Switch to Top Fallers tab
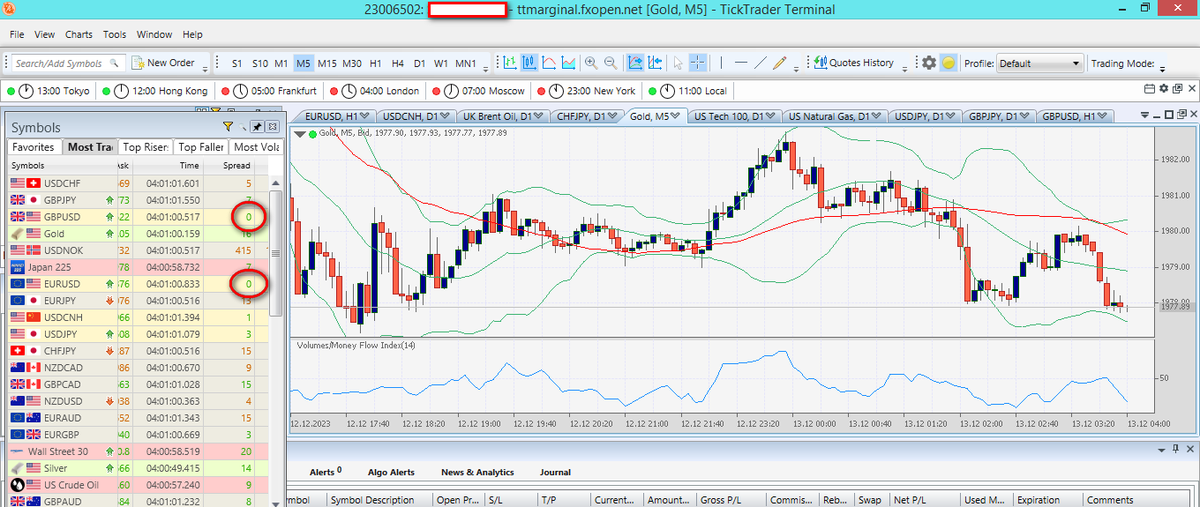The height and width of the screenshot is (507, 1200). (202, 147)
